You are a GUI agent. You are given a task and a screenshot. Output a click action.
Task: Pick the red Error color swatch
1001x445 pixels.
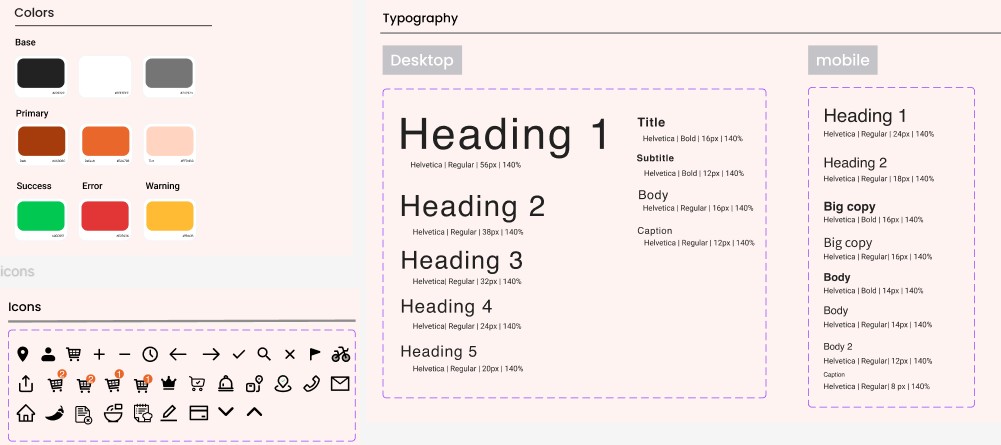tap(105, 215)
